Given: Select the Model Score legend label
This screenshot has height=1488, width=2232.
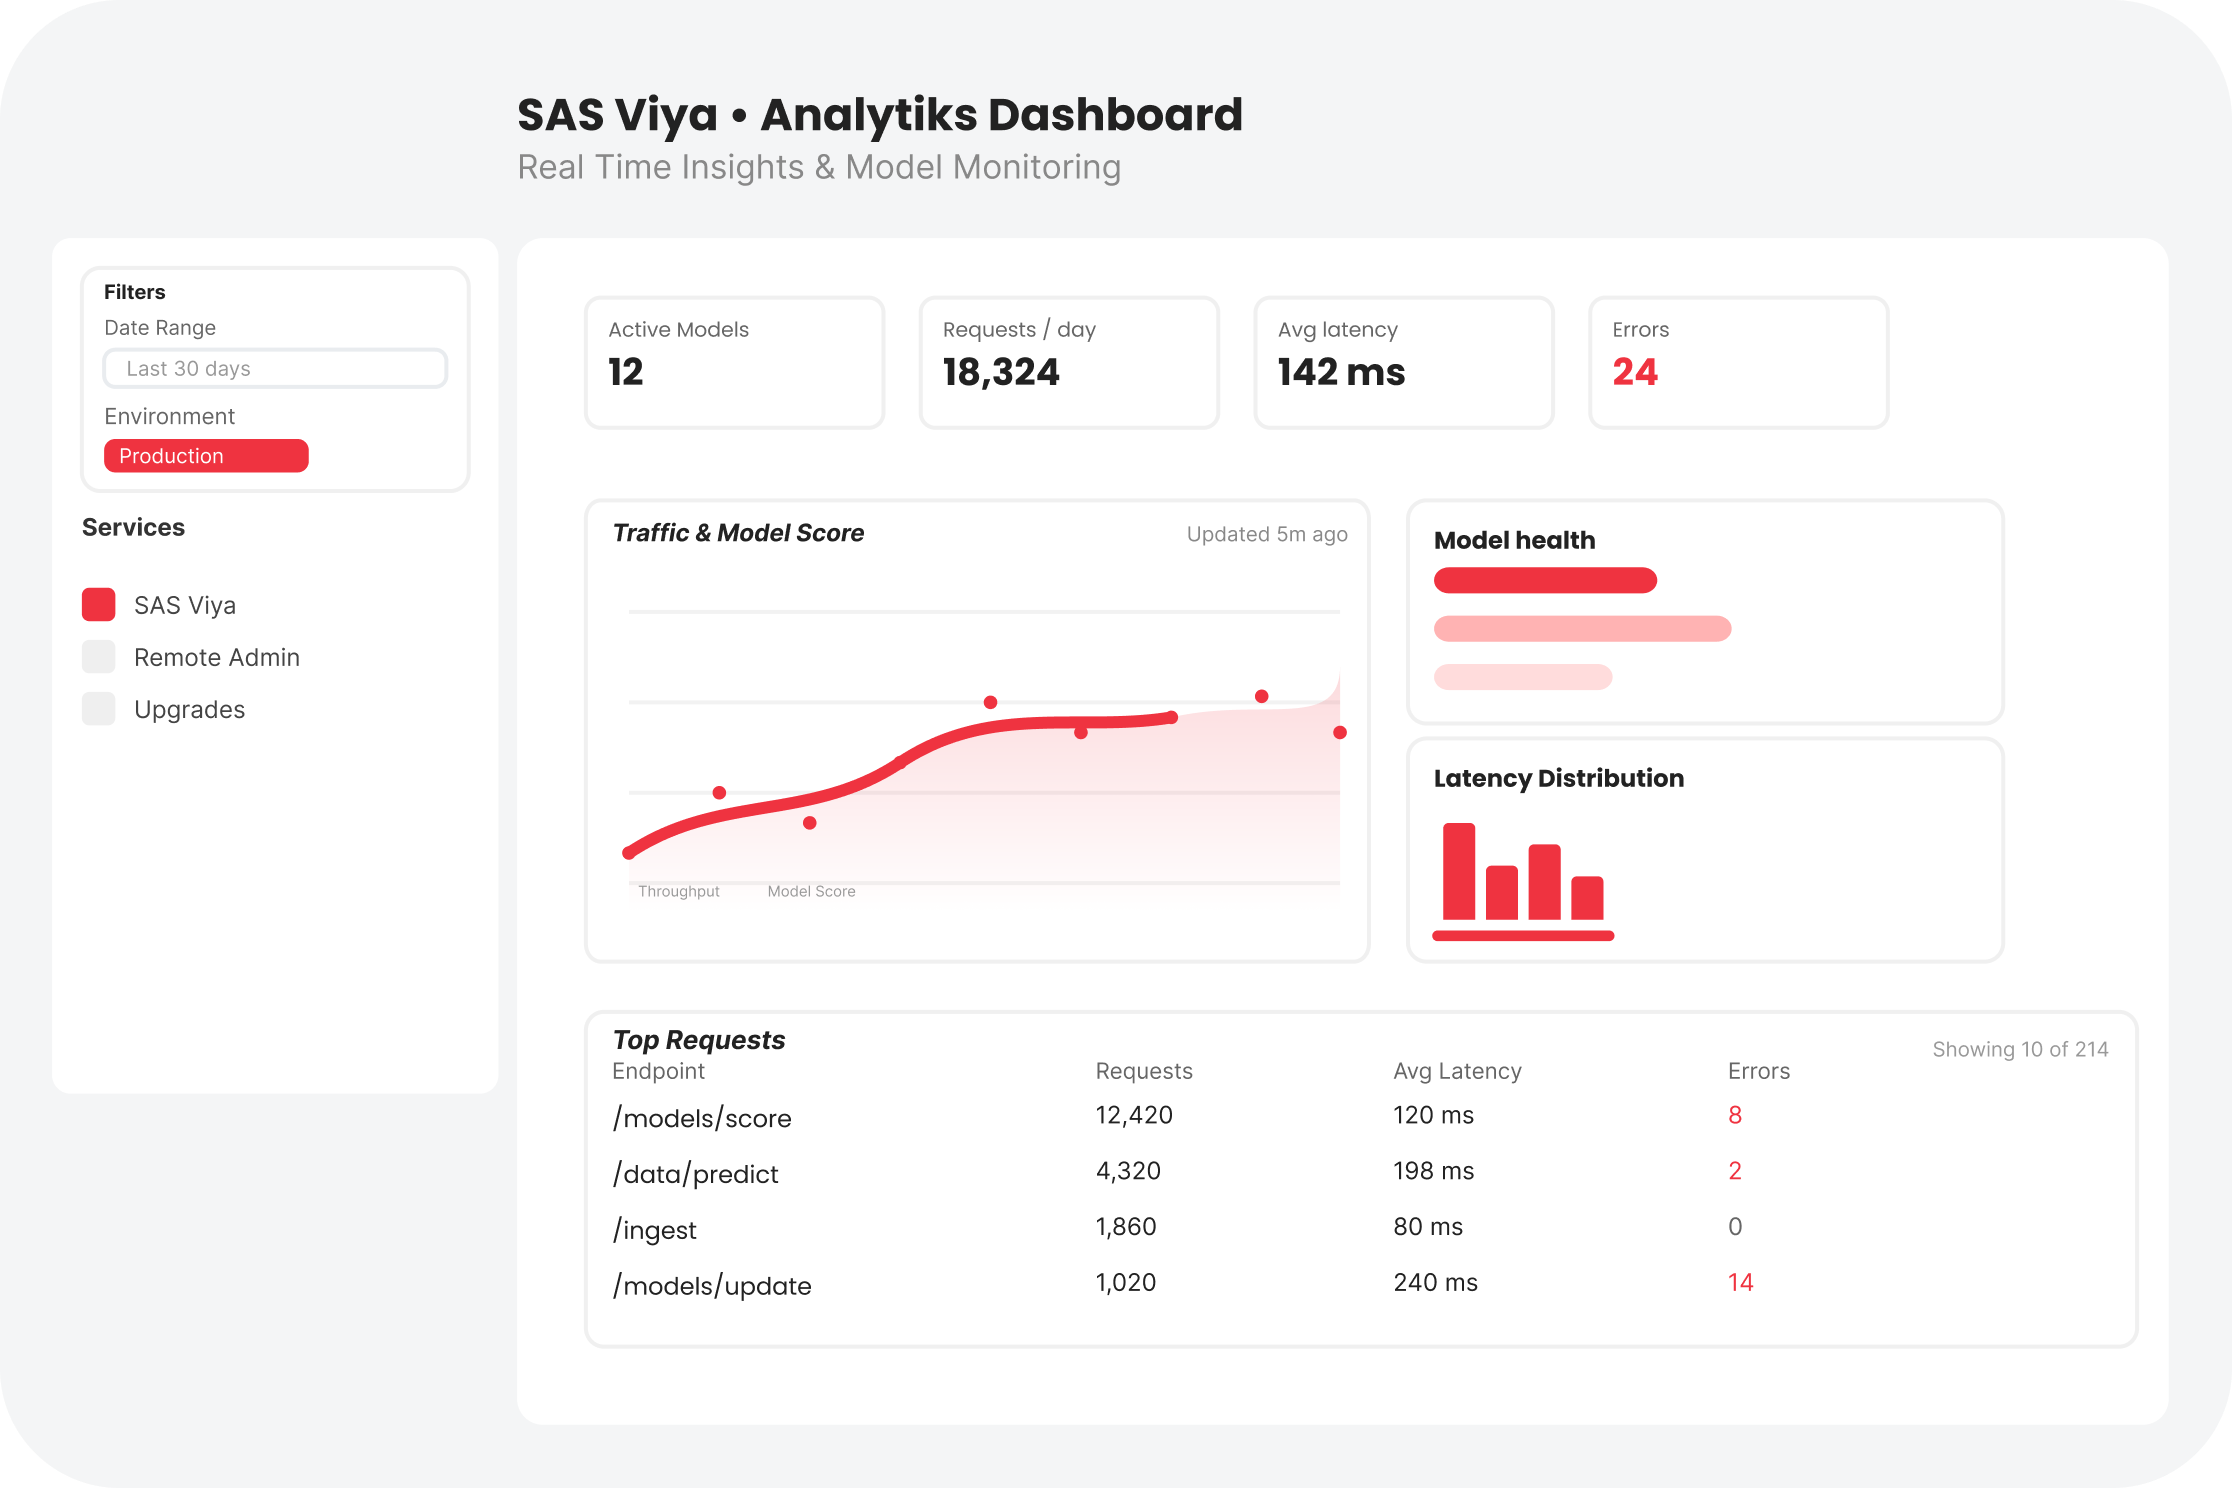Looking at the screenshot, I should (811, 891).
